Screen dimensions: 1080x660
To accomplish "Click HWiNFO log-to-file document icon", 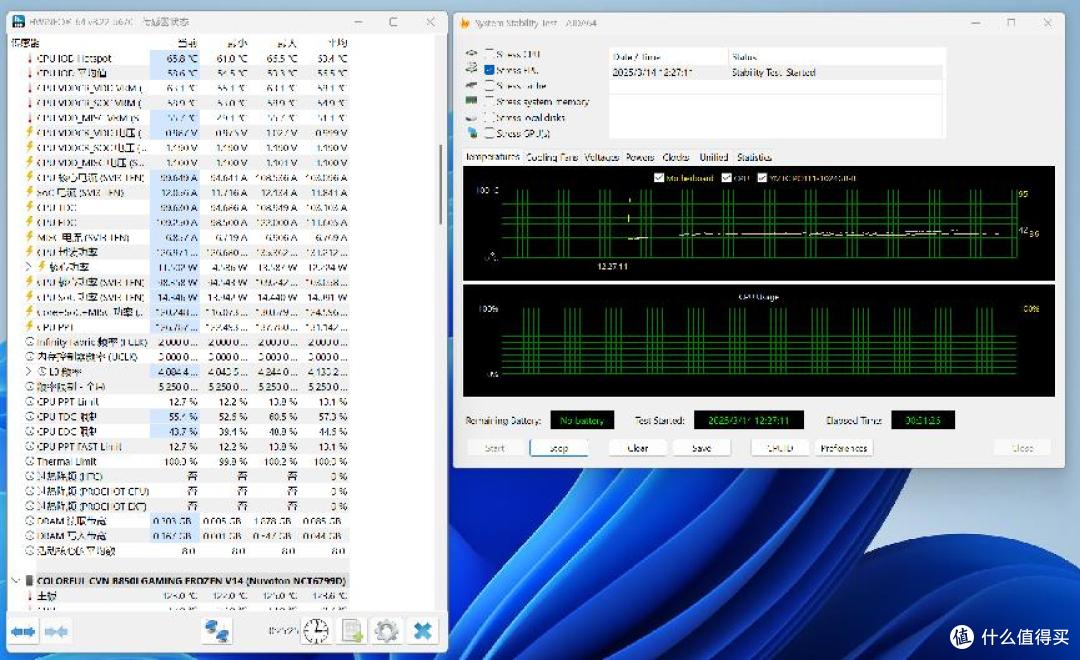I will click(x=352, y=631).
